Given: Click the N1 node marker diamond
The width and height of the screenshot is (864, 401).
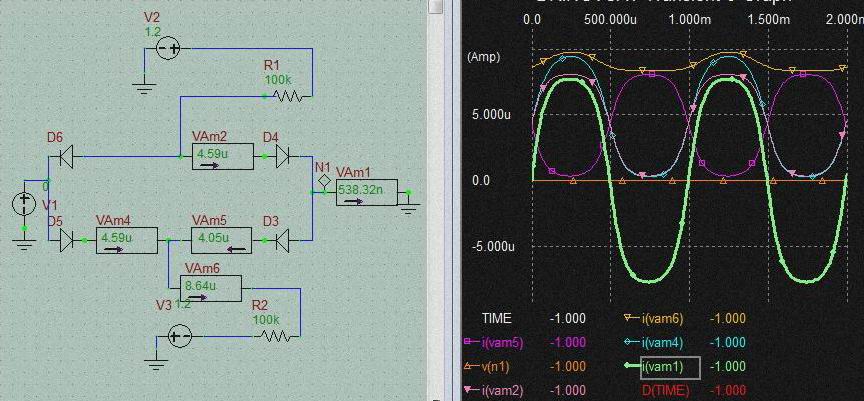Looking at the screenshot, I should tap(325, 180).
